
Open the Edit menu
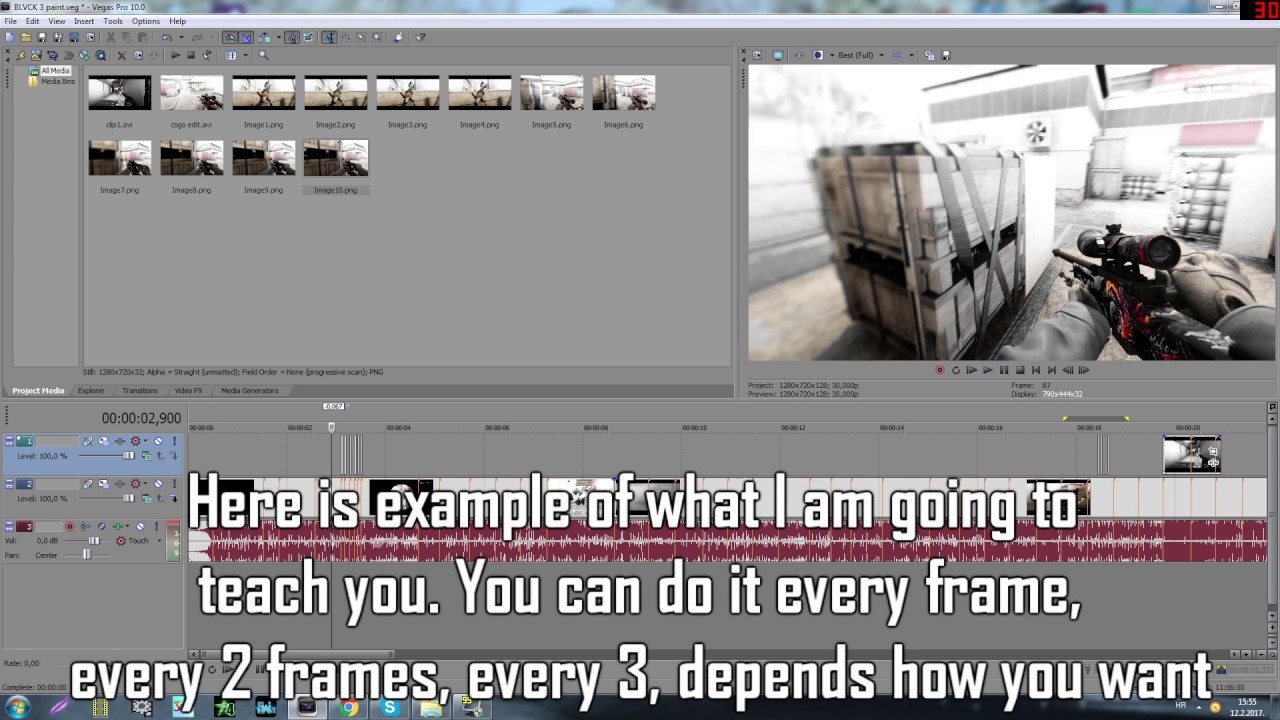click(33, 21)
